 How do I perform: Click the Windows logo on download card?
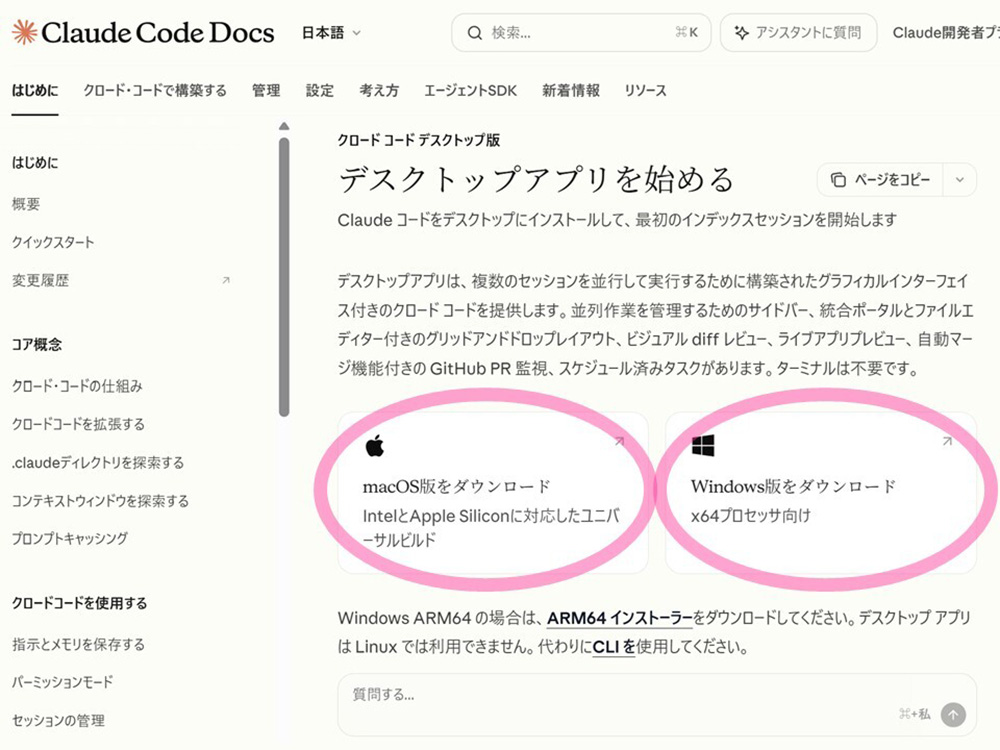(x=703, y=445)
